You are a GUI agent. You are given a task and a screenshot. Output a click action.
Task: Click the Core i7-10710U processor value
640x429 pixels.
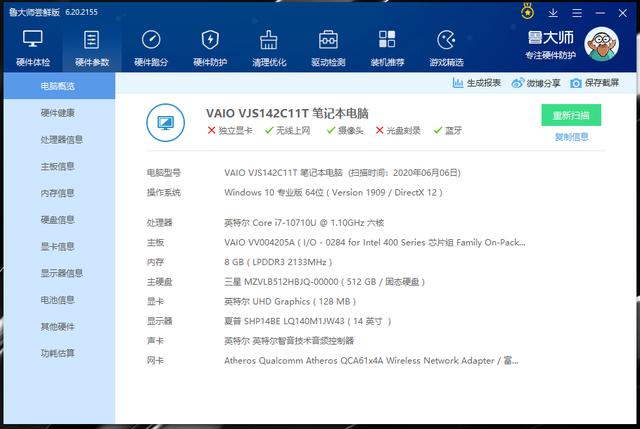click(304, 222)
